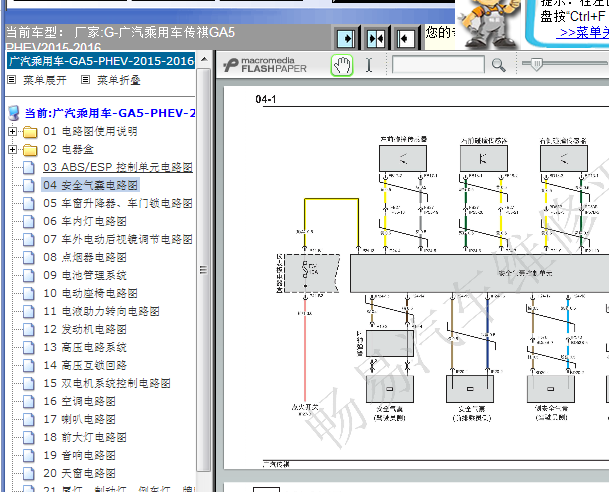Open 01 电路图使用说明
The height and width of the screenshot is (492, 609).
click(x=90, y=131)
